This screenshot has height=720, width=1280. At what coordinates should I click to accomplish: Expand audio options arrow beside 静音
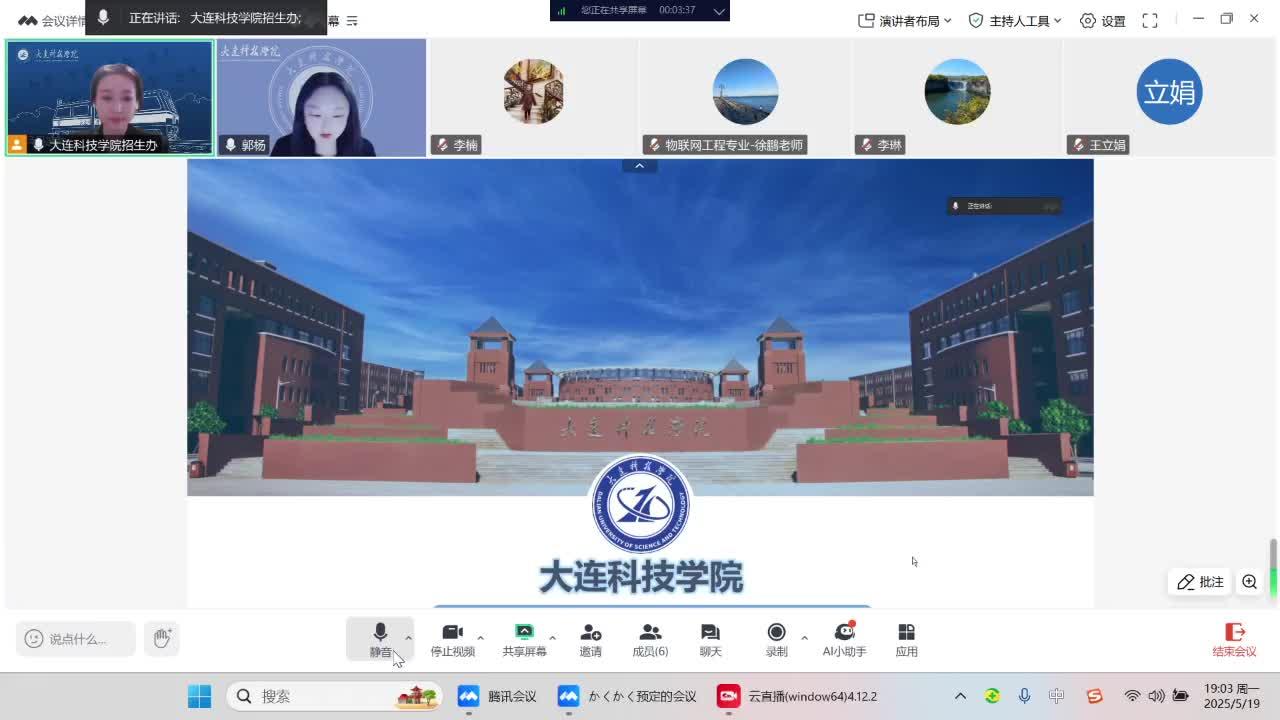click(x=408, y=638)
